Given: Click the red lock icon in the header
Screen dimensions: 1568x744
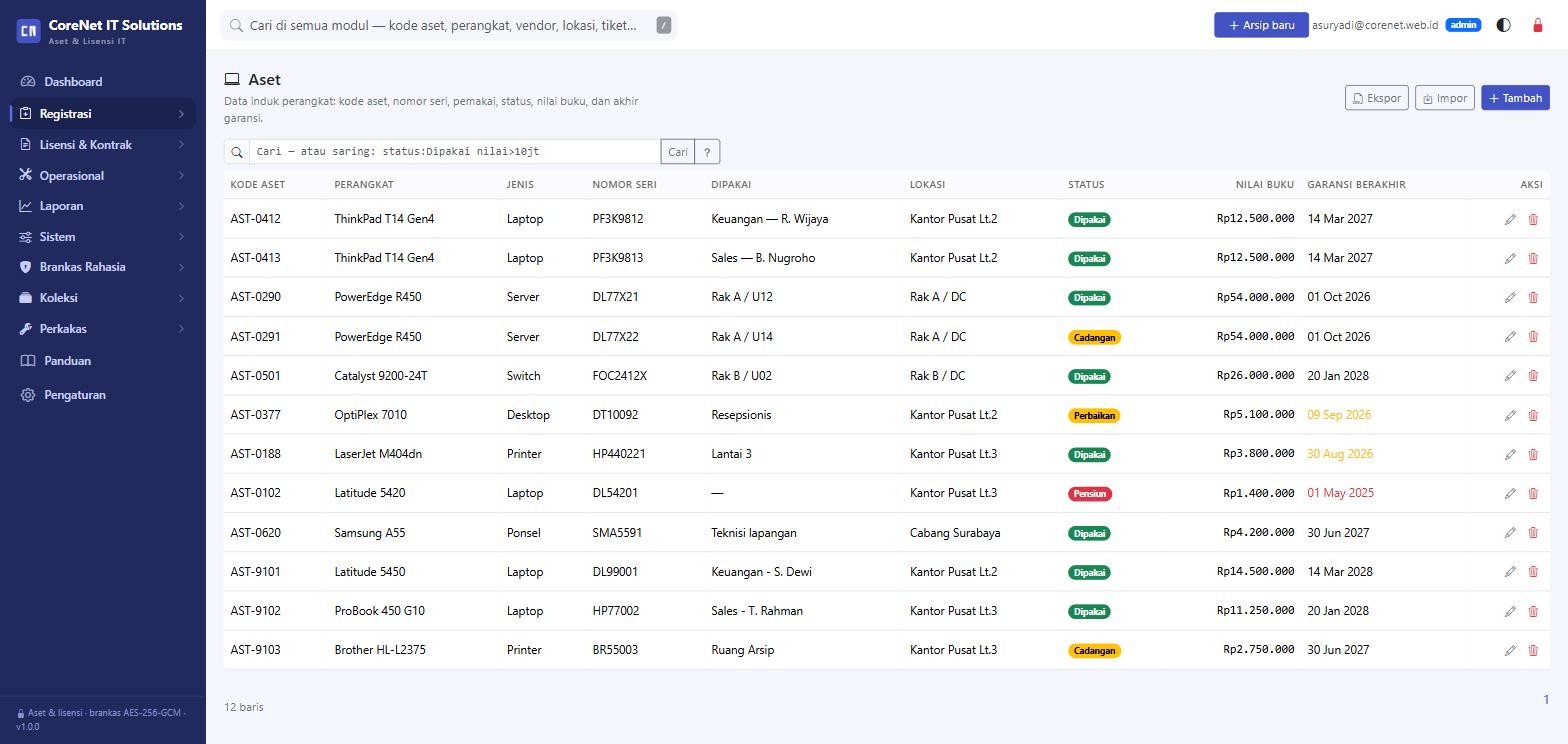Looking at the screenshot, I should pos(1538,25).
